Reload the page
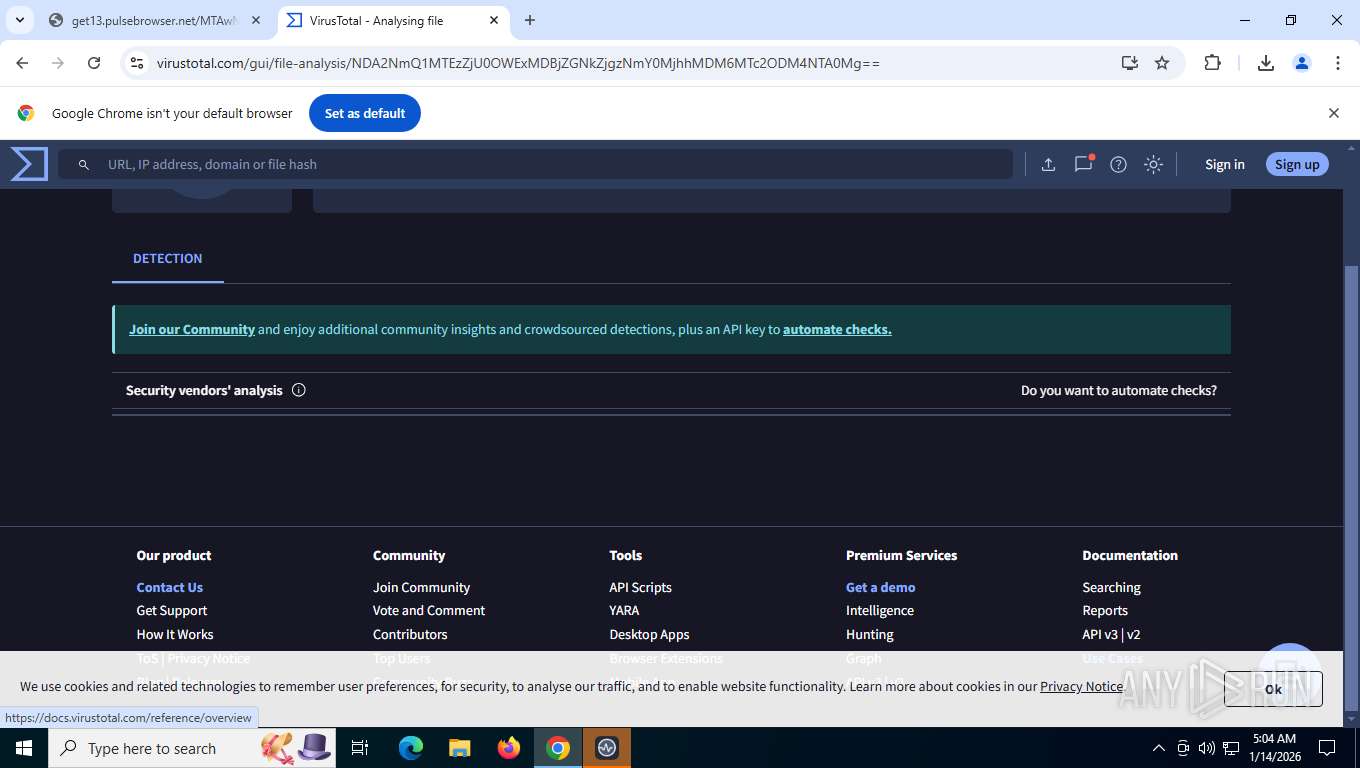The width and height of the screenshot is (1360, 768). coord(94,63)
